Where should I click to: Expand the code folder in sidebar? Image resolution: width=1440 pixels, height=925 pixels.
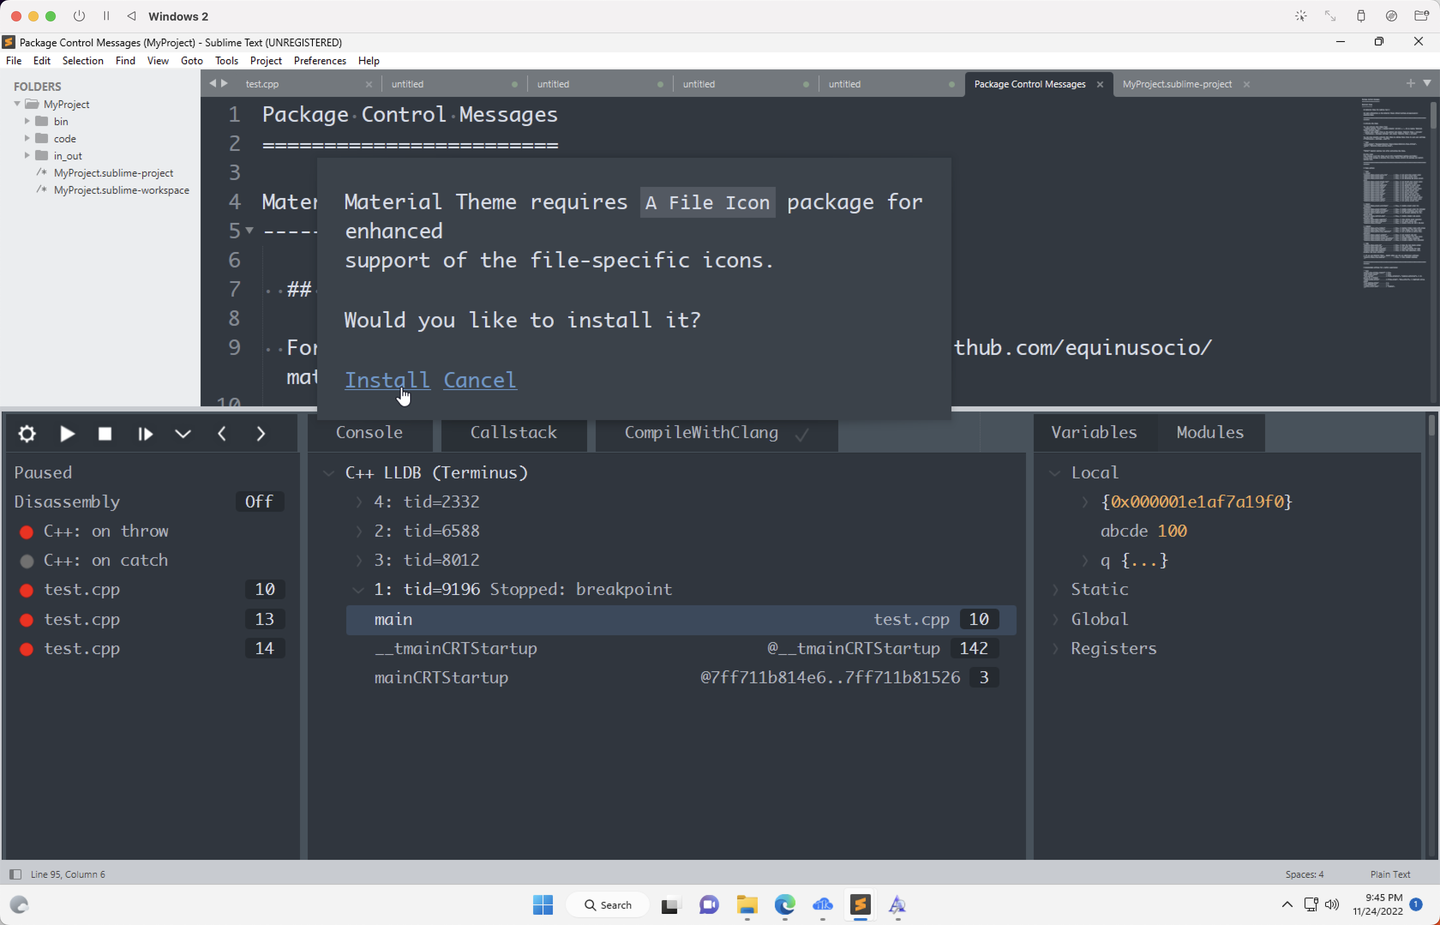[x=27, y=138]
